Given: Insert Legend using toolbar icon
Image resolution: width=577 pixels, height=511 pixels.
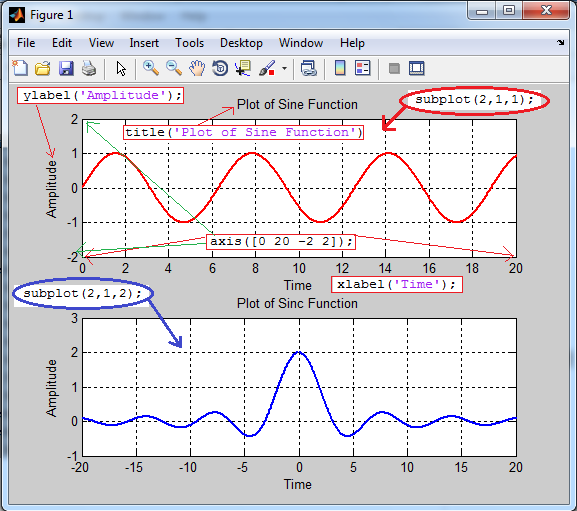Looking at the screenshot, I should coord(363,68).
